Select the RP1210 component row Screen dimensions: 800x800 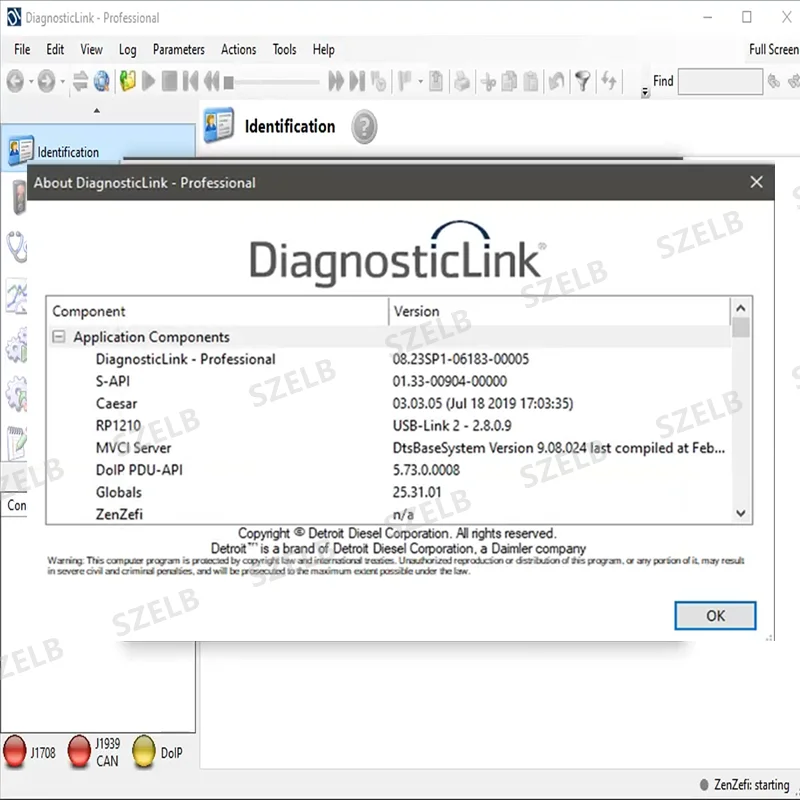(390, 426)
